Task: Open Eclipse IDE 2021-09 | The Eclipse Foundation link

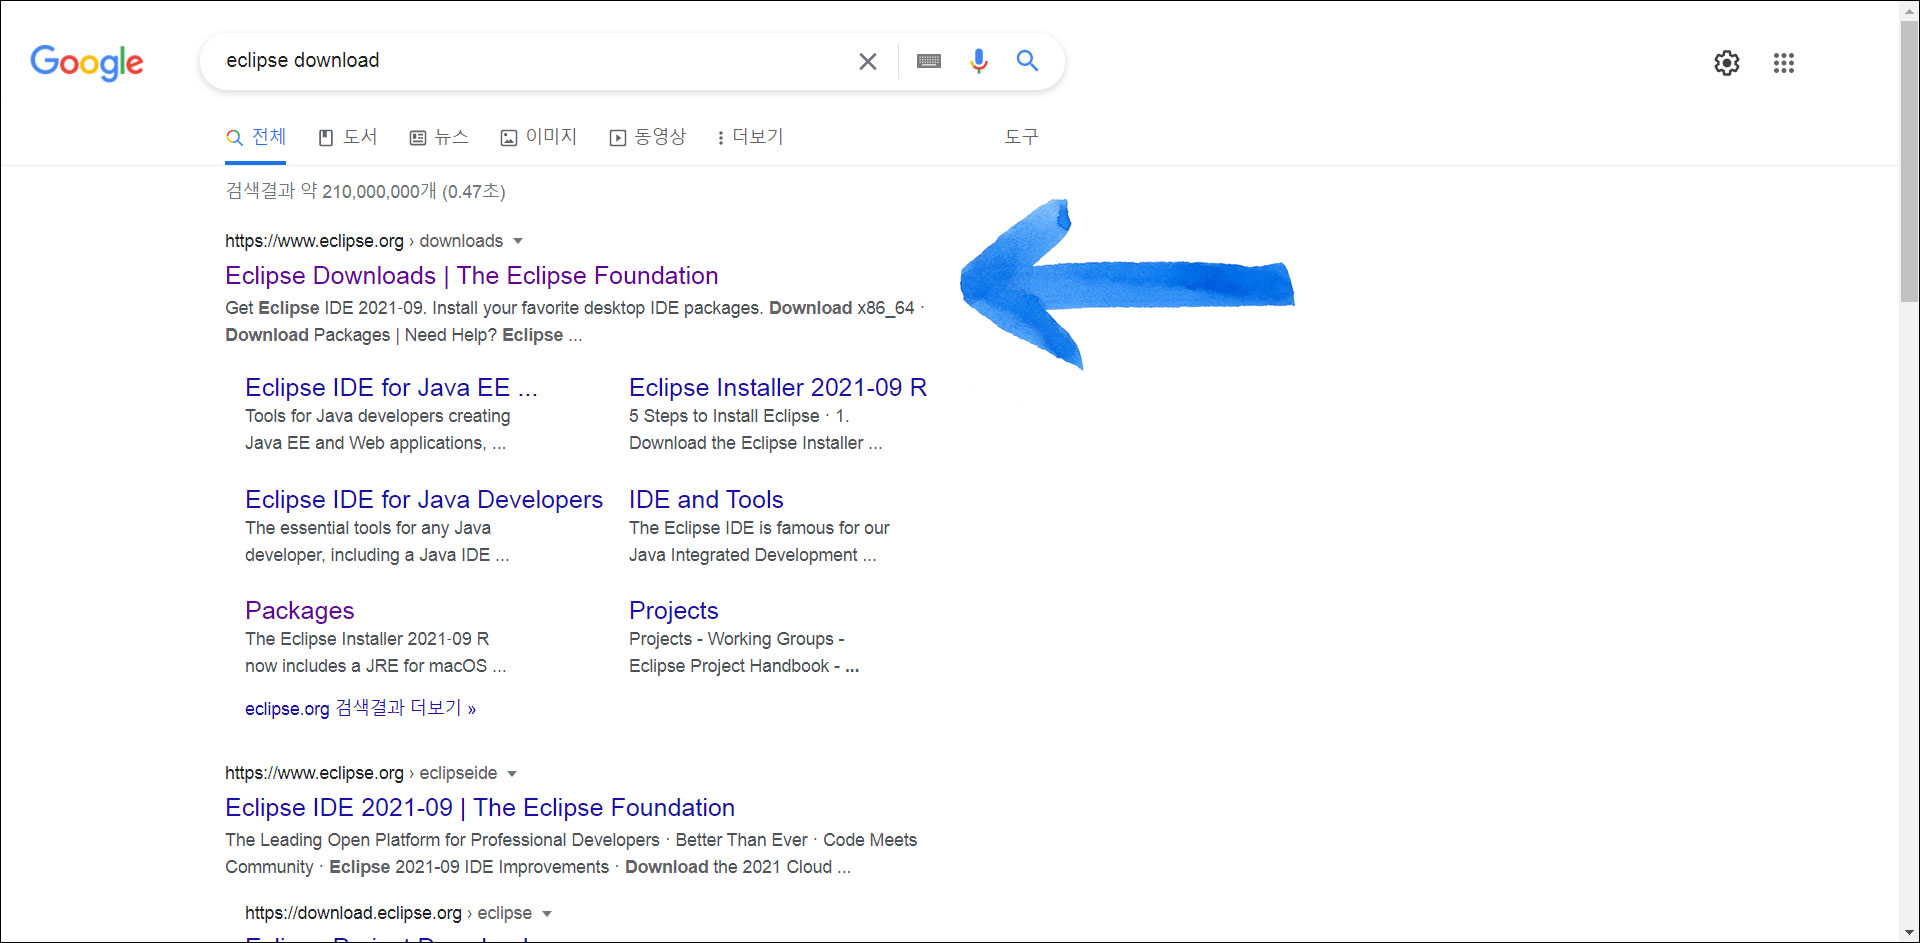Action: (x=480, y=807)
